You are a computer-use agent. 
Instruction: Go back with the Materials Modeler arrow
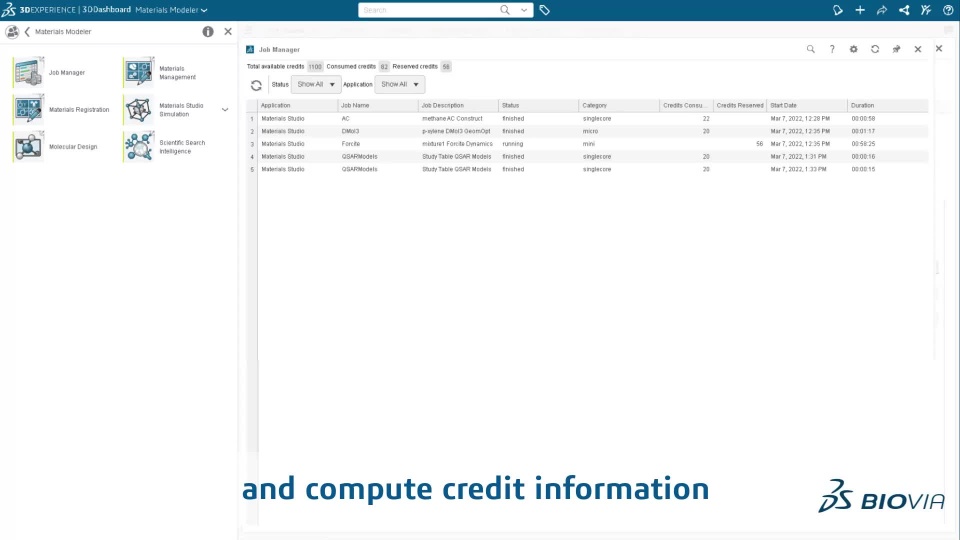(x=27, y=31)
